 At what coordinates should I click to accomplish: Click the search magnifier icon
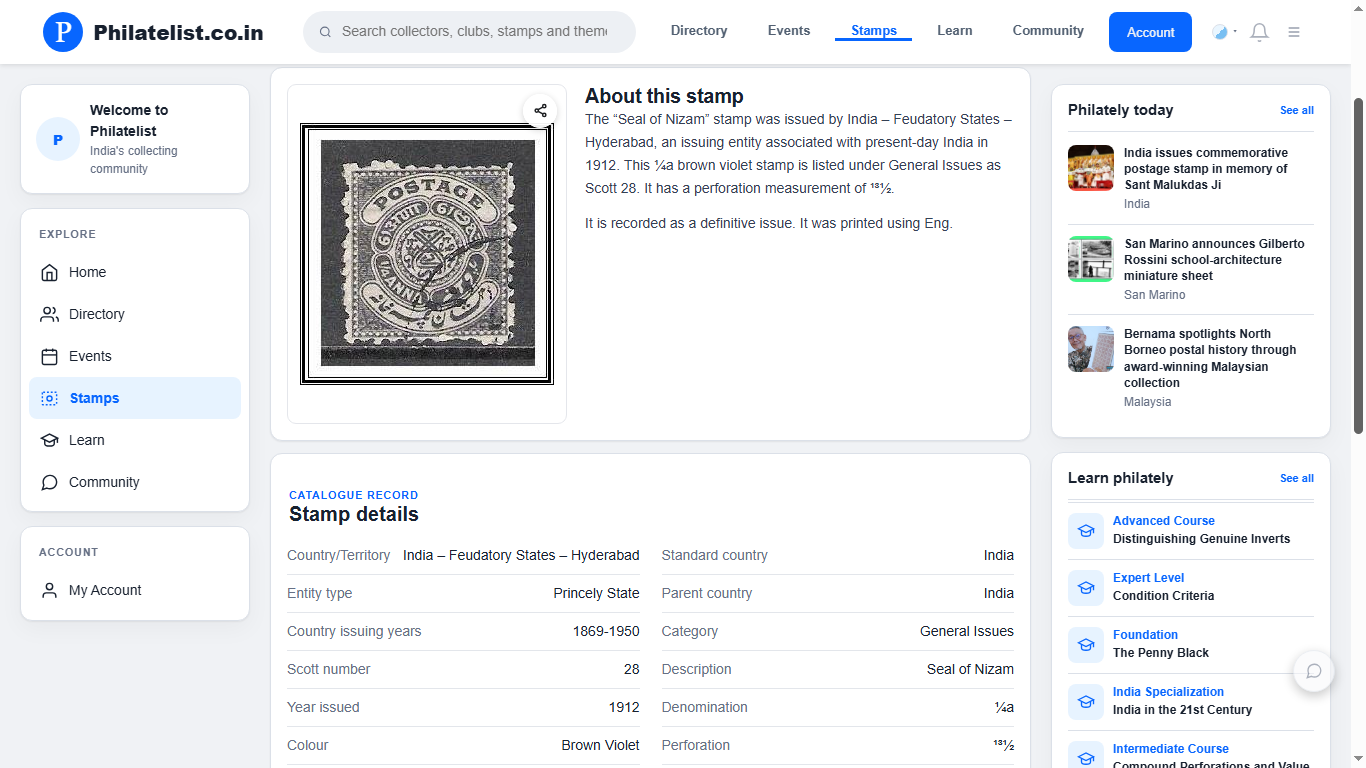click(x=325, y=32)
